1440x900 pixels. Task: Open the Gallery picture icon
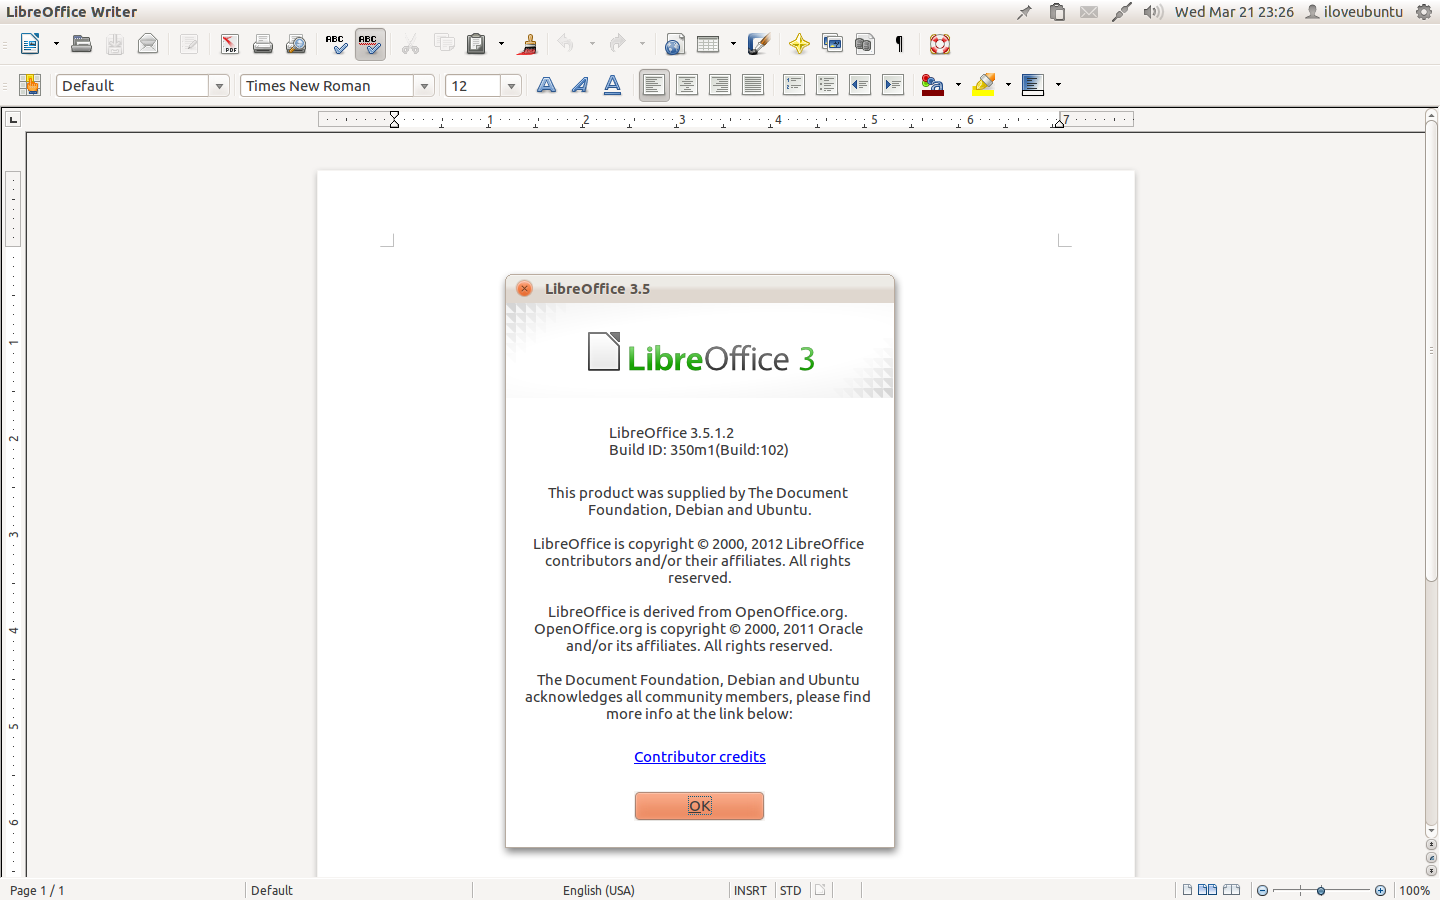coord(832,44)
